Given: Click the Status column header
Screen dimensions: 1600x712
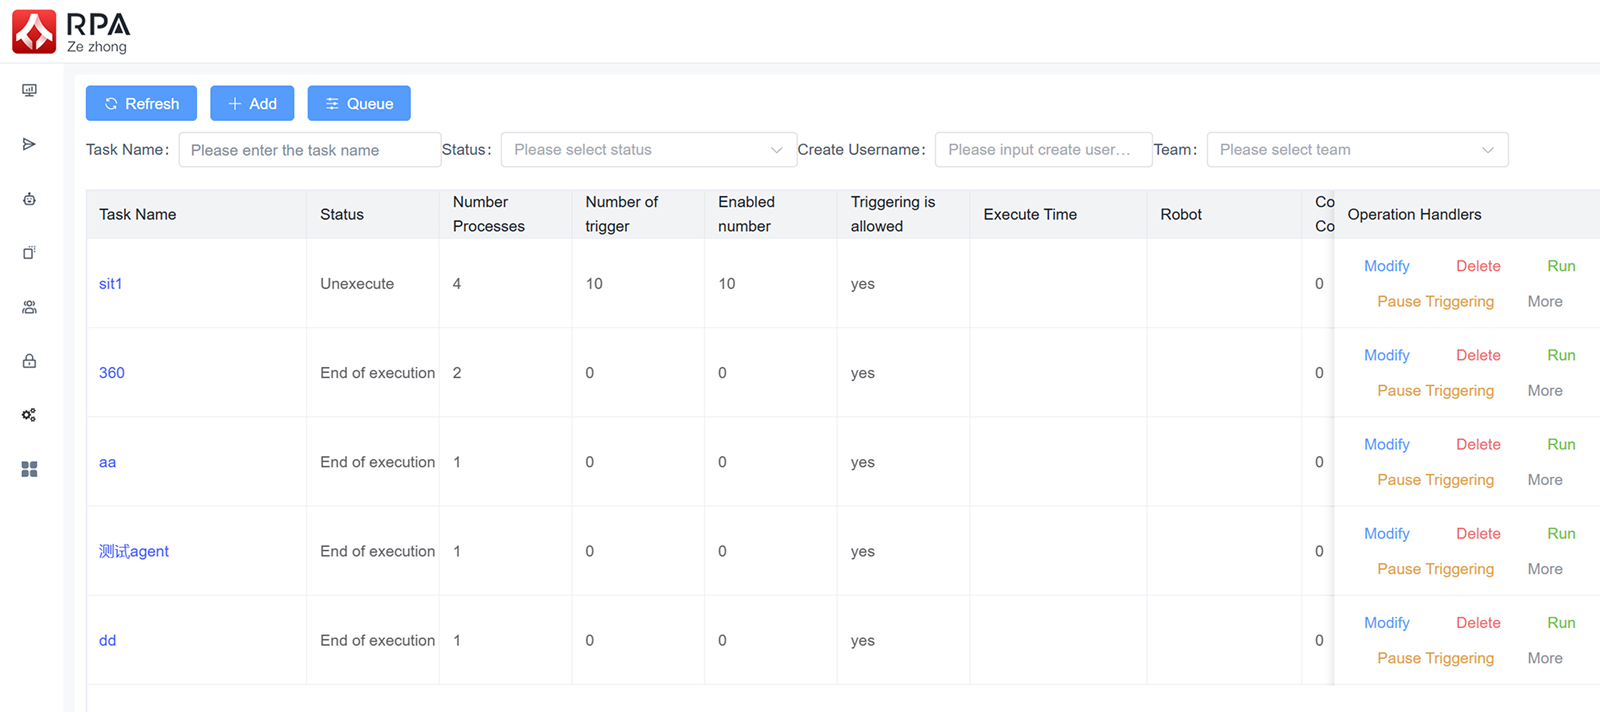Looking at the screenshot, I should 373,214.
